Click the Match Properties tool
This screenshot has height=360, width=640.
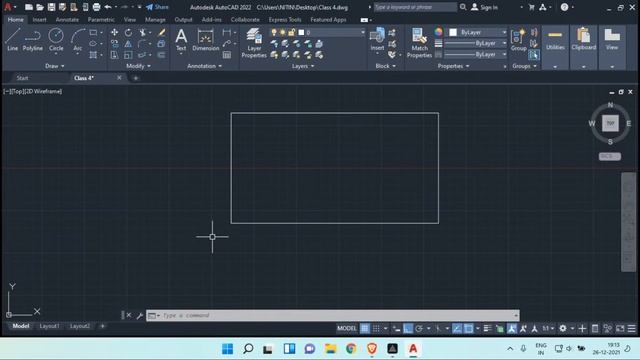[x=419, y=43]
